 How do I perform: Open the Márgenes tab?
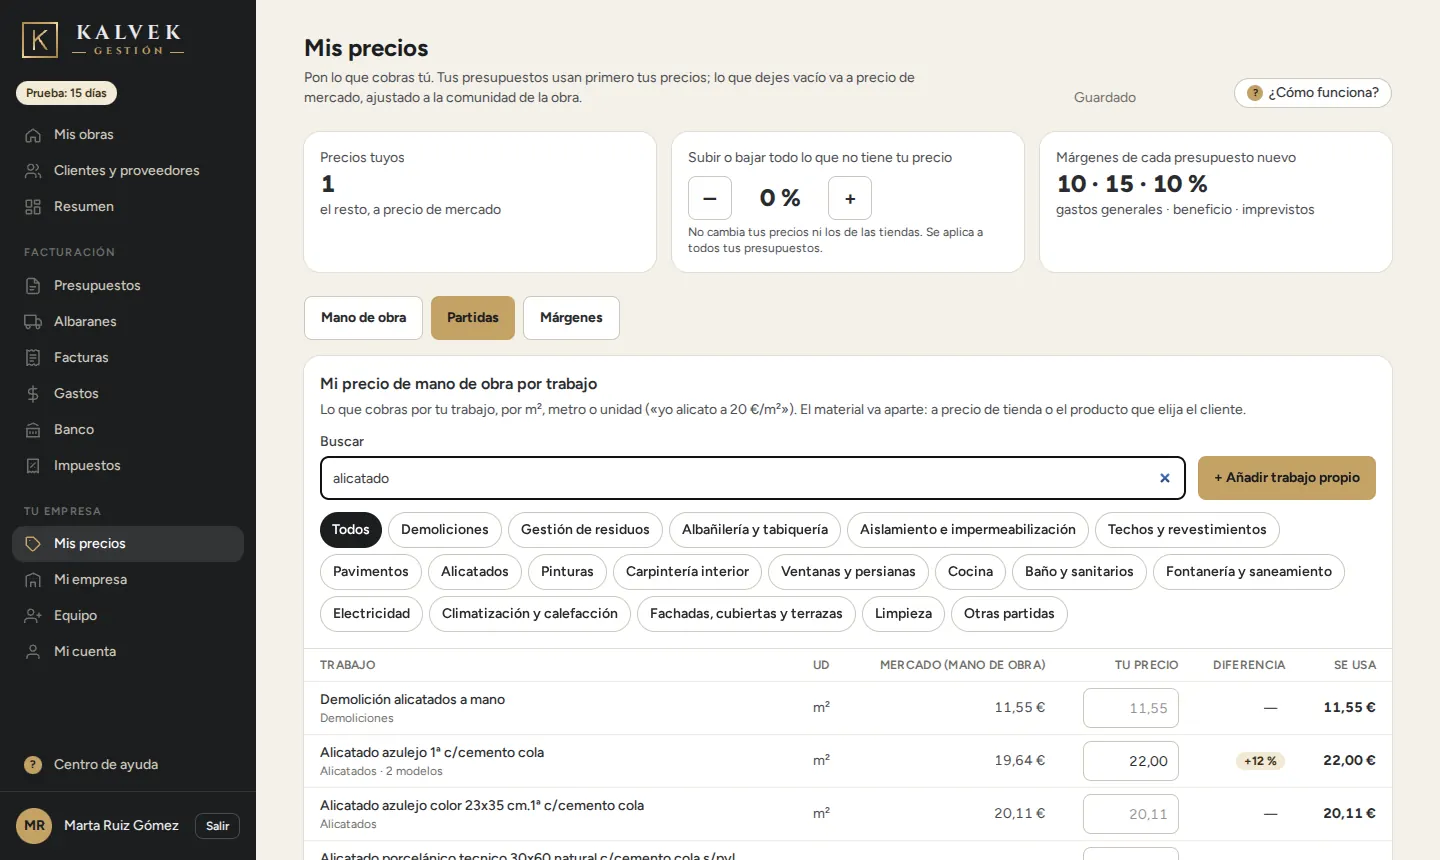point(571,318)
